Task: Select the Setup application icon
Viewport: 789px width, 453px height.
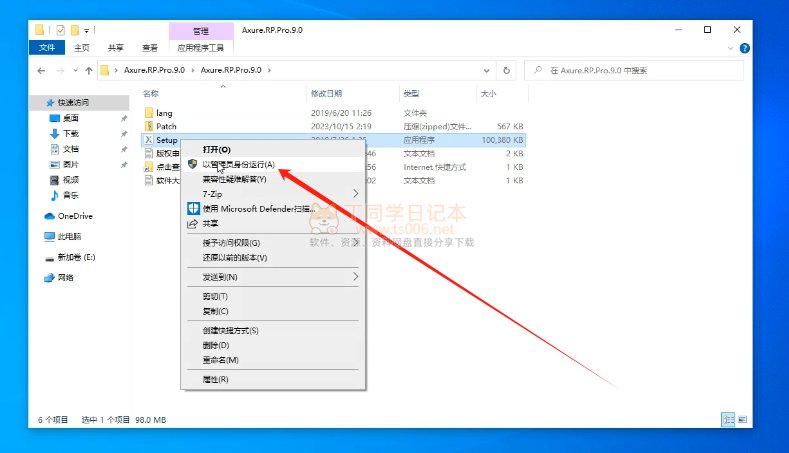Action: (x=149, y=139)
